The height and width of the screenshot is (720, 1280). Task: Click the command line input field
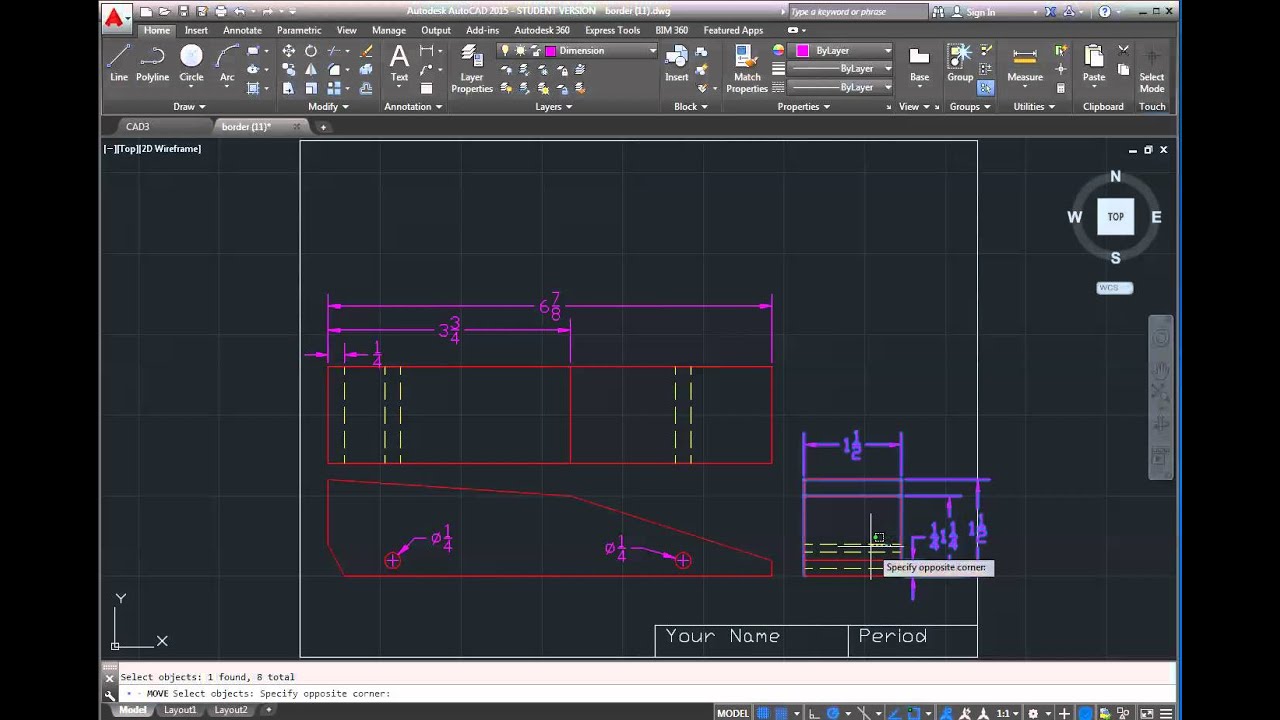[x=648, y=693]
